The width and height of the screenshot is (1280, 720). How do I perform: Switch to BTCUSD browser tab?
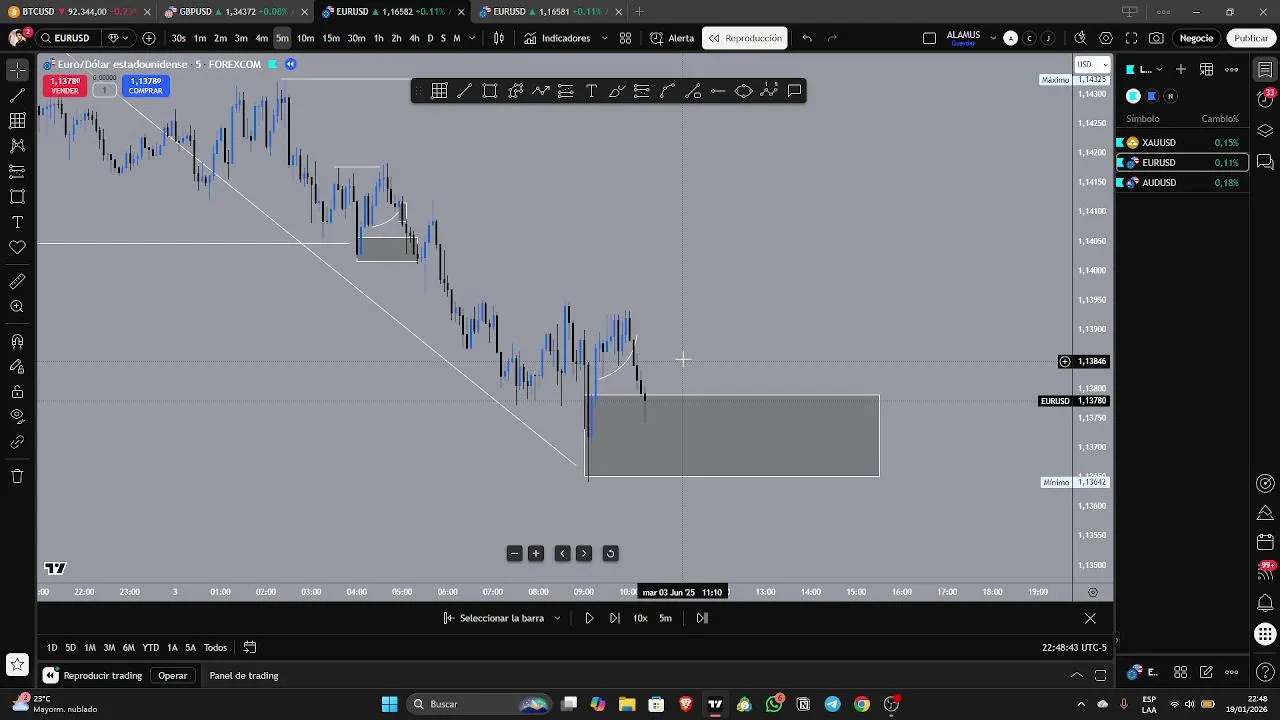pyautogui.click(x=78, y=12)
